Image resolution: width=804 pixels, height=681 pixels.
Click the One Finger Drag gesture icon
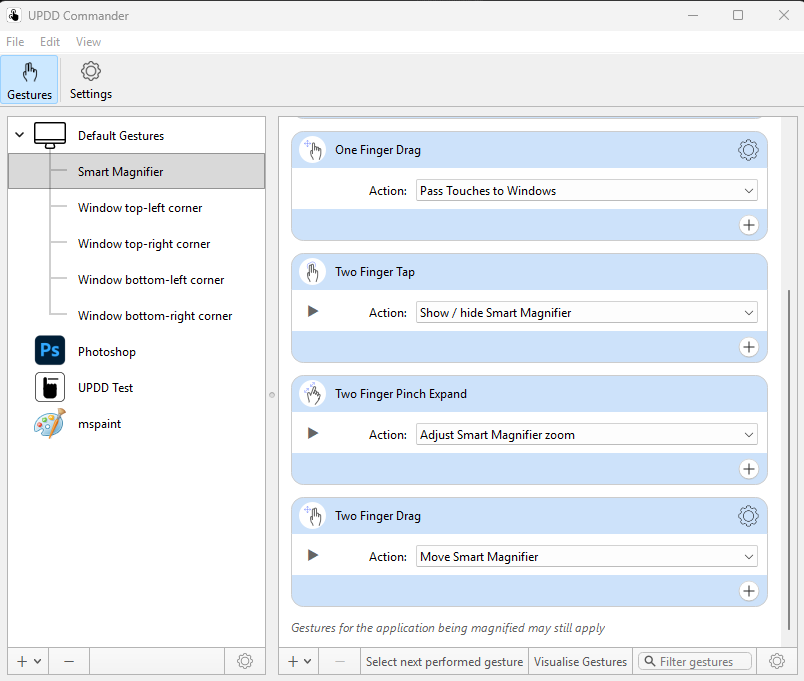click(x=312, y=150)
